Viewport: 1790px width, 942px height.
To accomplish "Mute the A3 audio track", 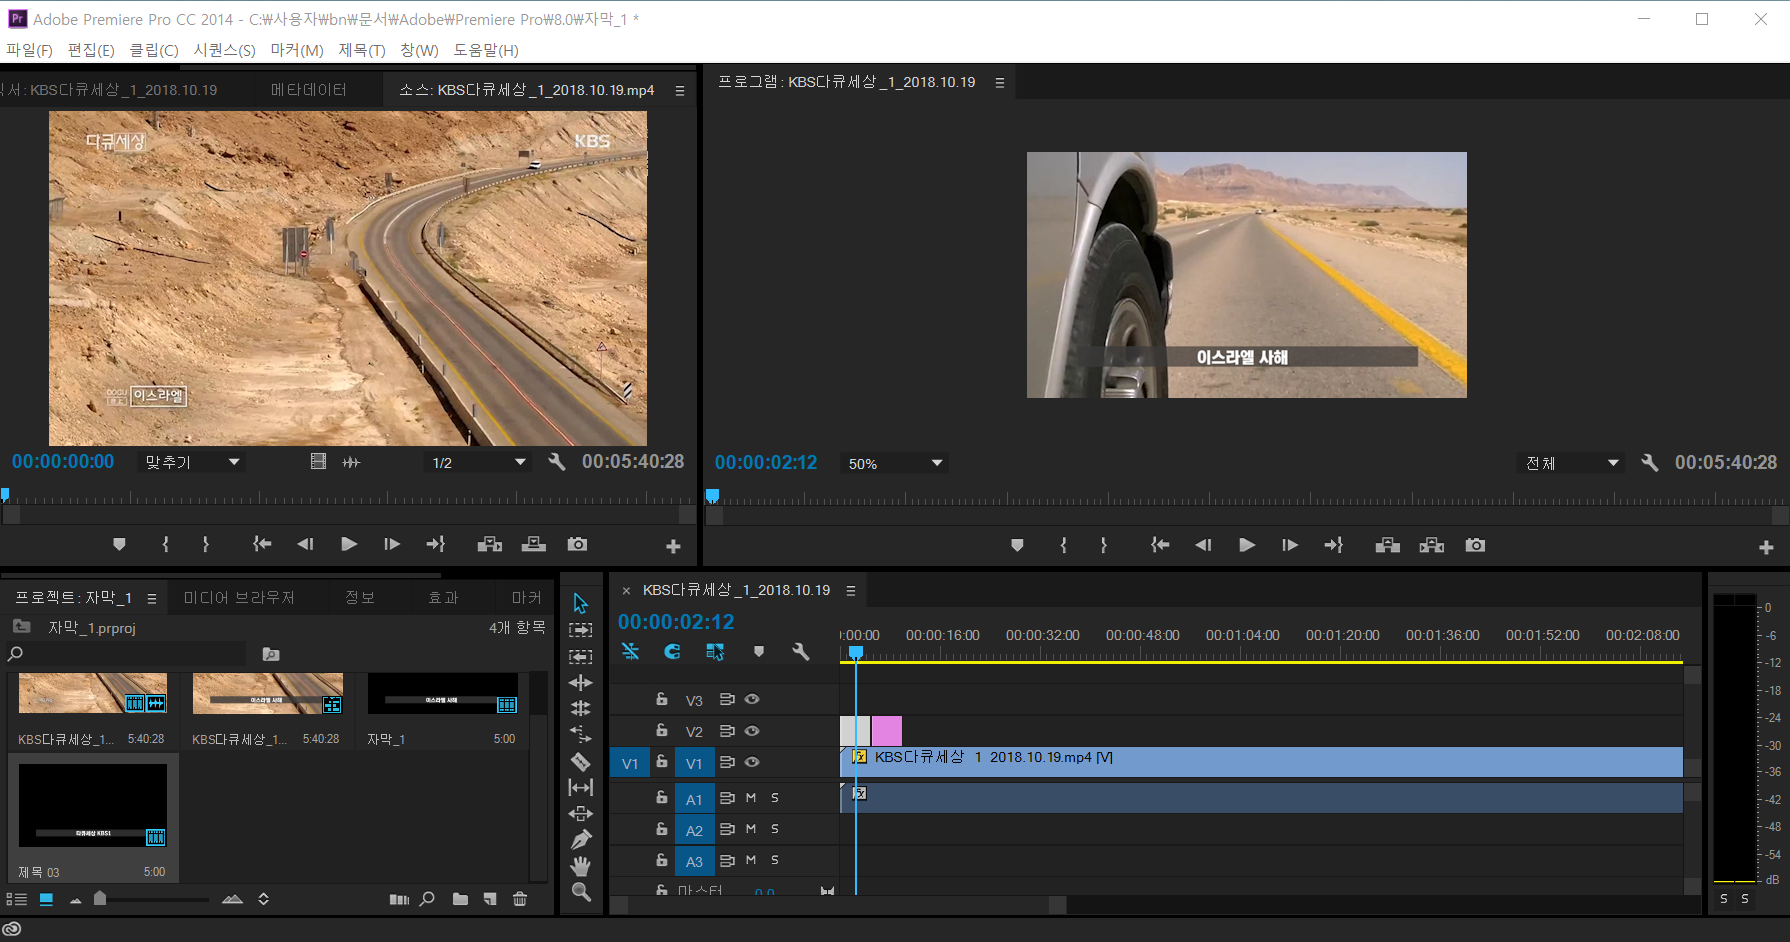I will tap(751, 860).
